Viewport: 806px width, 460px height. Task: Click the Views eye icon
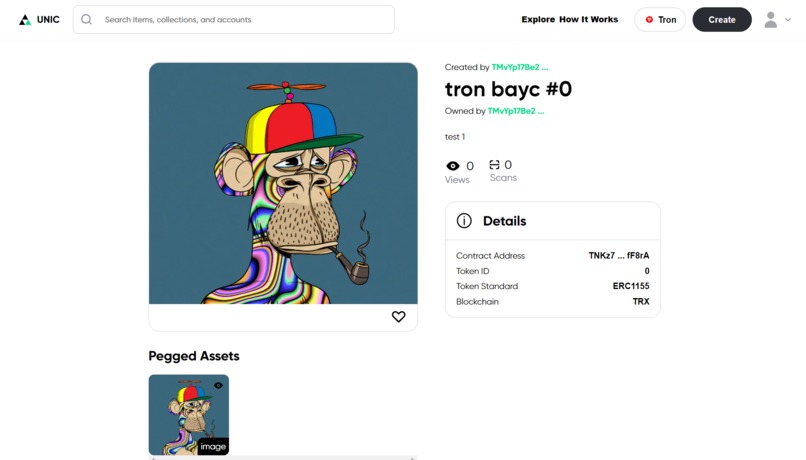pyautogui.click(x=453, y=166)
